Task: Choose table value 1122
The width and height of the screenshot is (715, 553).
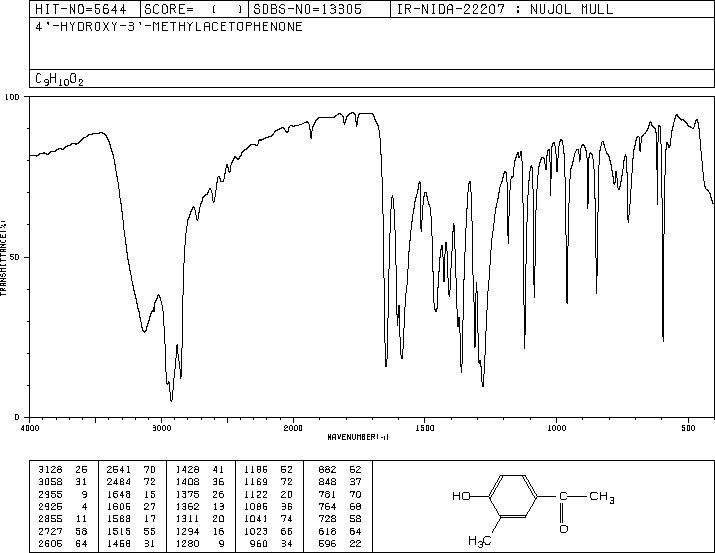Action: pyautogui.click(x=256, y=494)
